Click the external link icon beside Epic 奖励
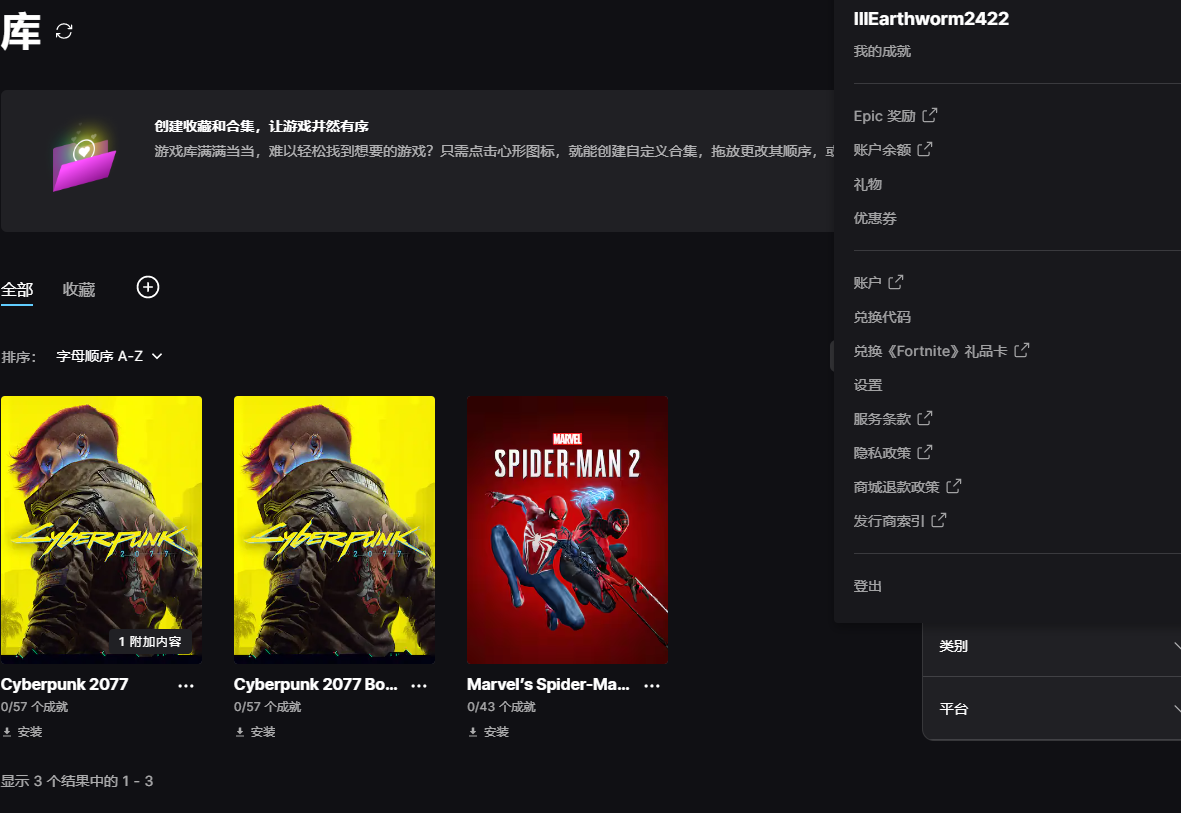The image size is (1181, 813). tap(930, 115)
